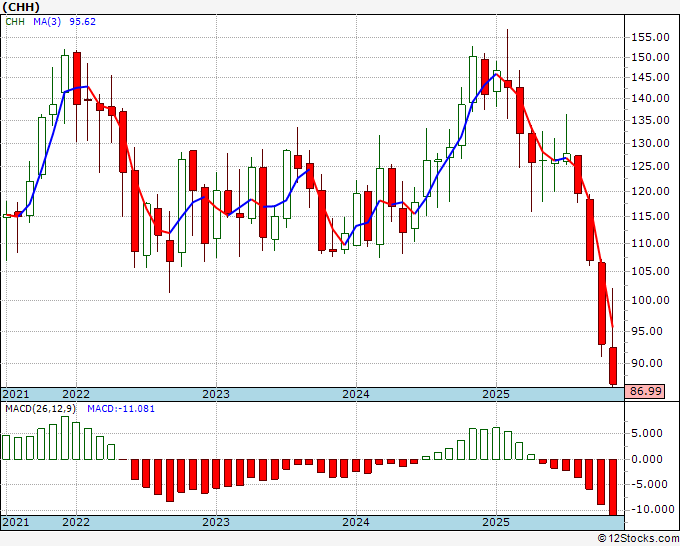Click the 120.00 price axis label
The height and width of the screenshot is (546, 680).
(x=650, y=191)
